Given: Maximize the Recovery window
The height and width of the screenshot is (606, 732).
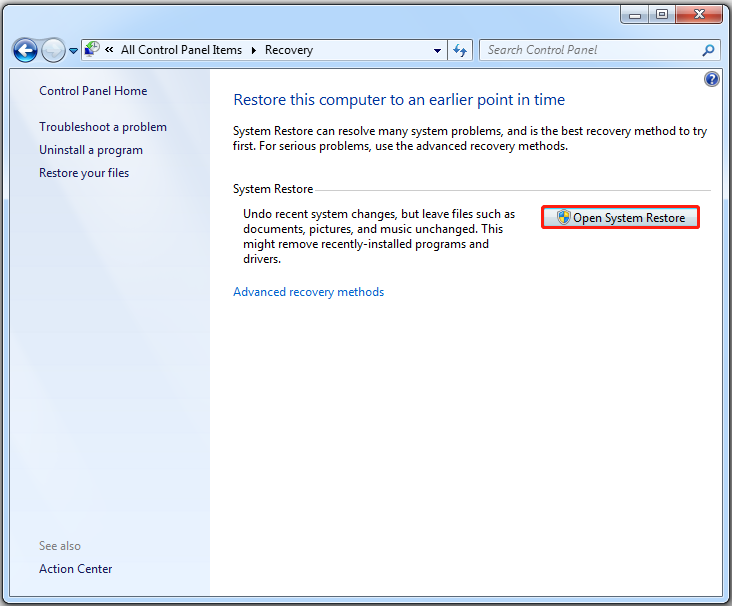Looking at the screenshot, I should pos(662,15).
